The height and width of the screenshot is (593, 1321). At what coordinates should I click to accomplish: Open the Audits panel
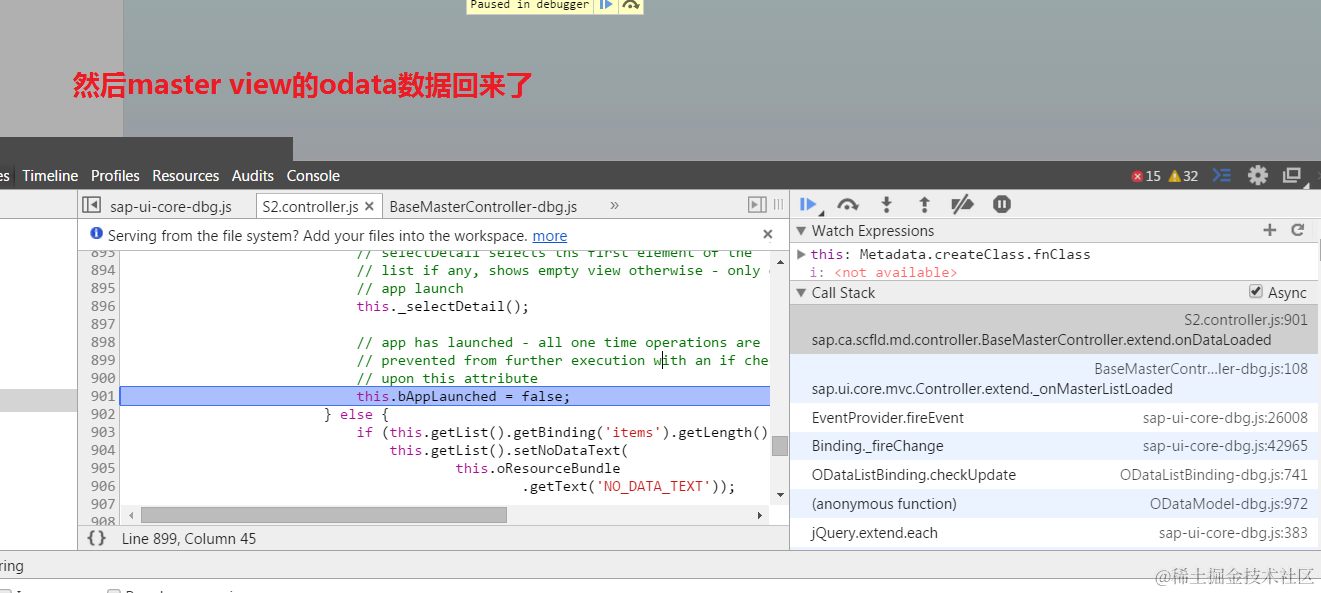[253, 176]
